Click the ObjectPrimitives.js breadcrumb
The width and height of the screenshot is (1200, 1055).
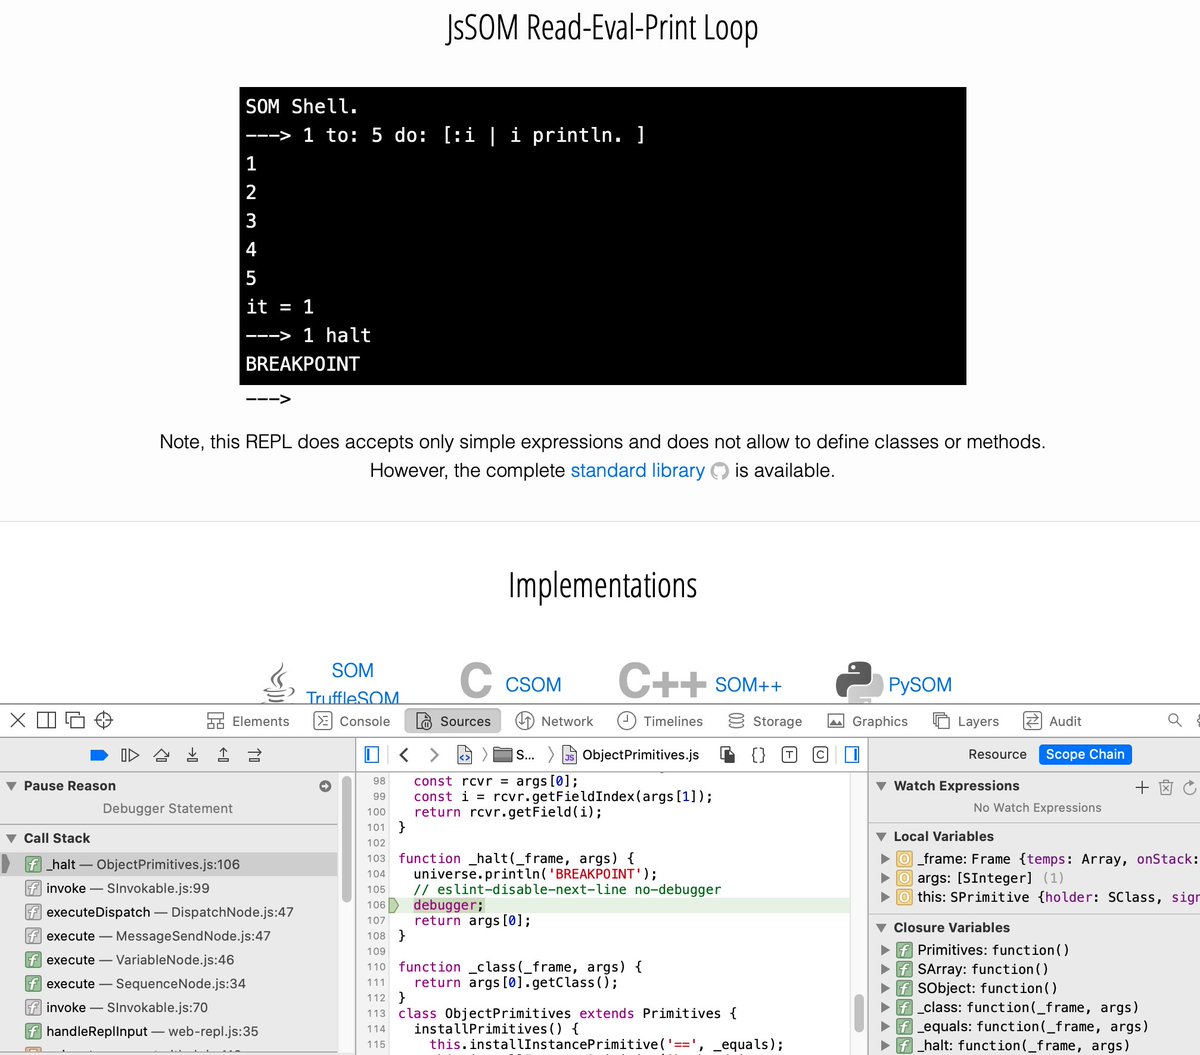click(x=630, y=755)
